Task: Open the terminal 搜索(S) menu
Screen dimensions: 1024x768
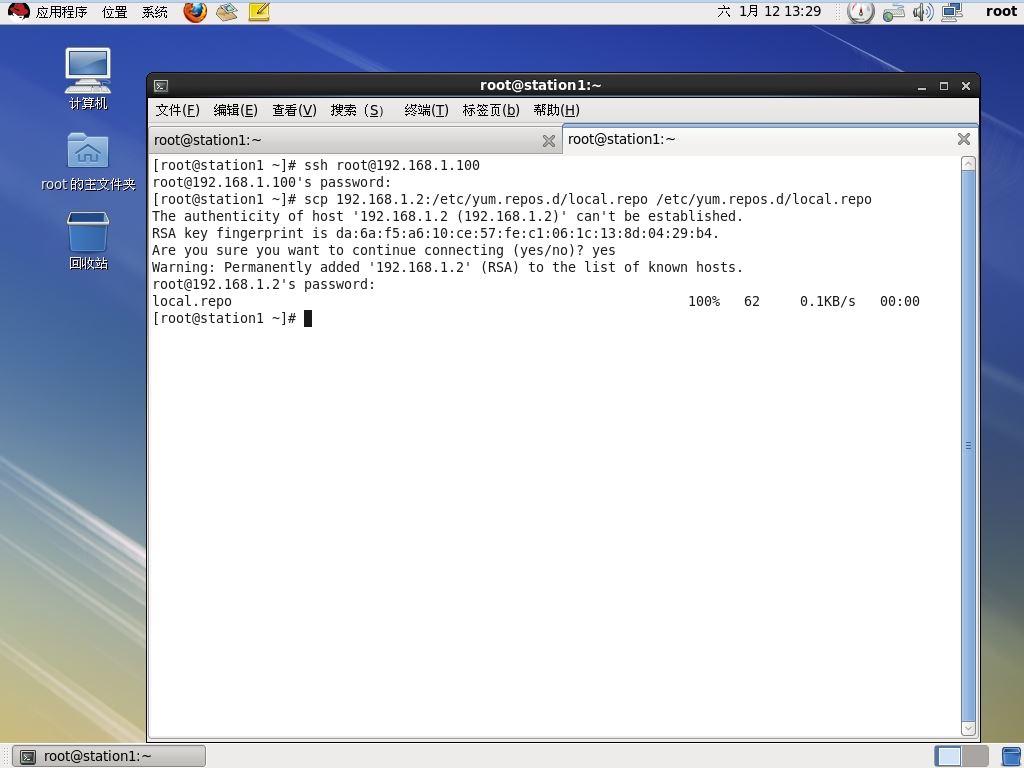Action: pos(357,110)
